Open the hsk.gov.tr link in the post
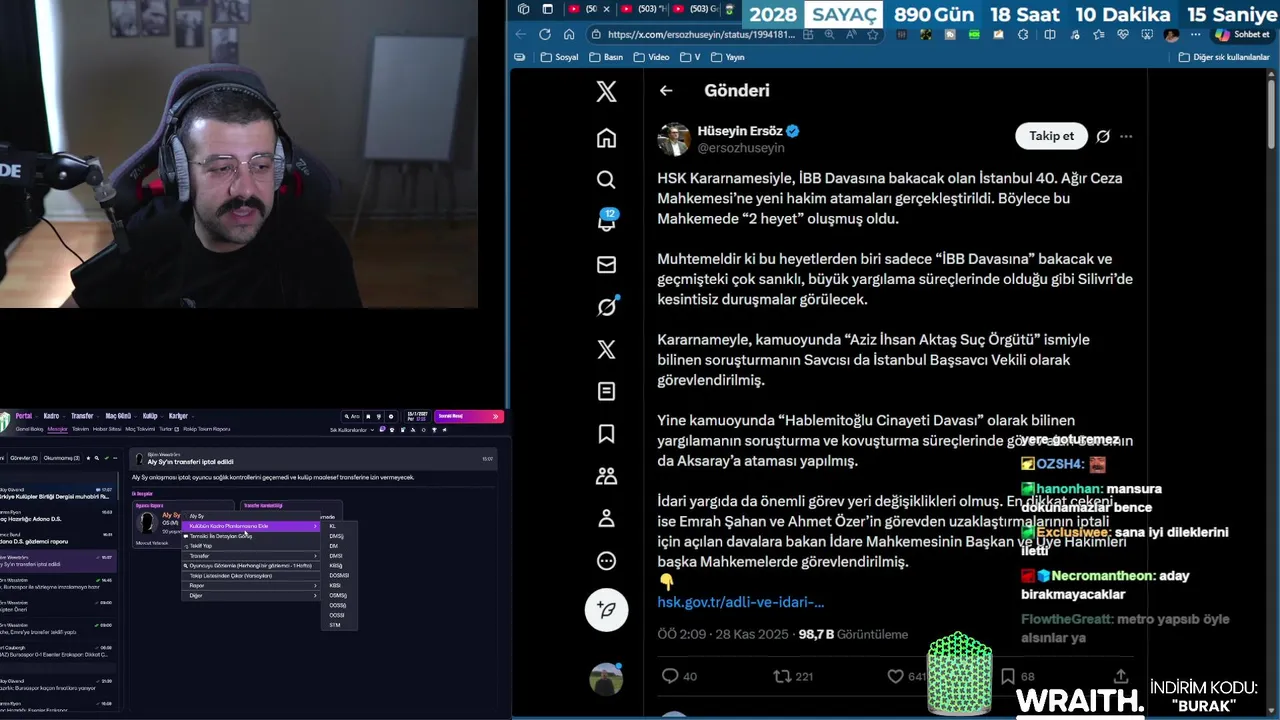The width and height of the screenshot is (1280, 720). click(x=741, y=602)
